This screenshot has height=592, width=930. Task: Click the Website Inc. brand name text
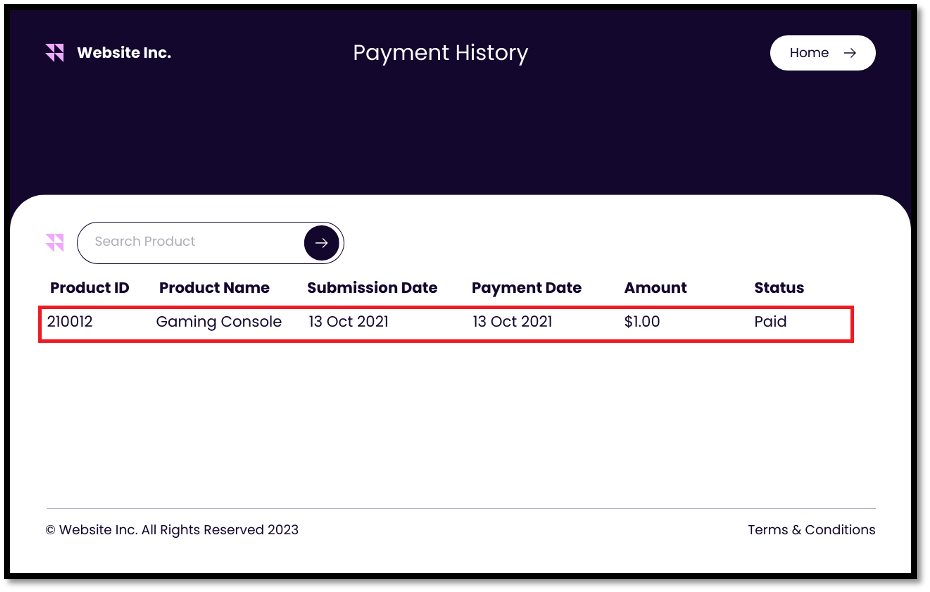pyautogui.click(x=124, y=53)
